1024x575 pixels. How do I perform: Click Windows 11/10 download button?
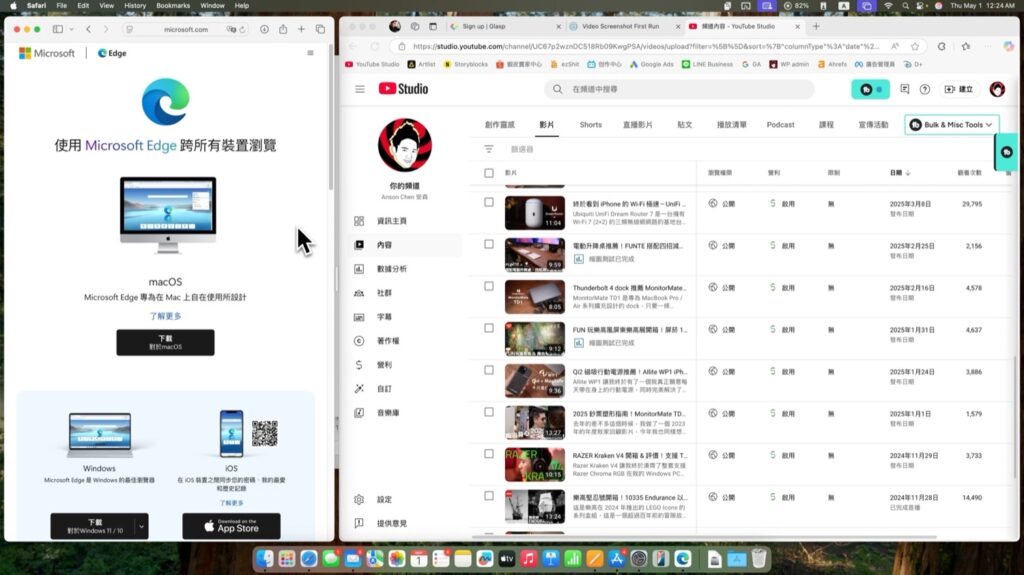pos(93,526)
